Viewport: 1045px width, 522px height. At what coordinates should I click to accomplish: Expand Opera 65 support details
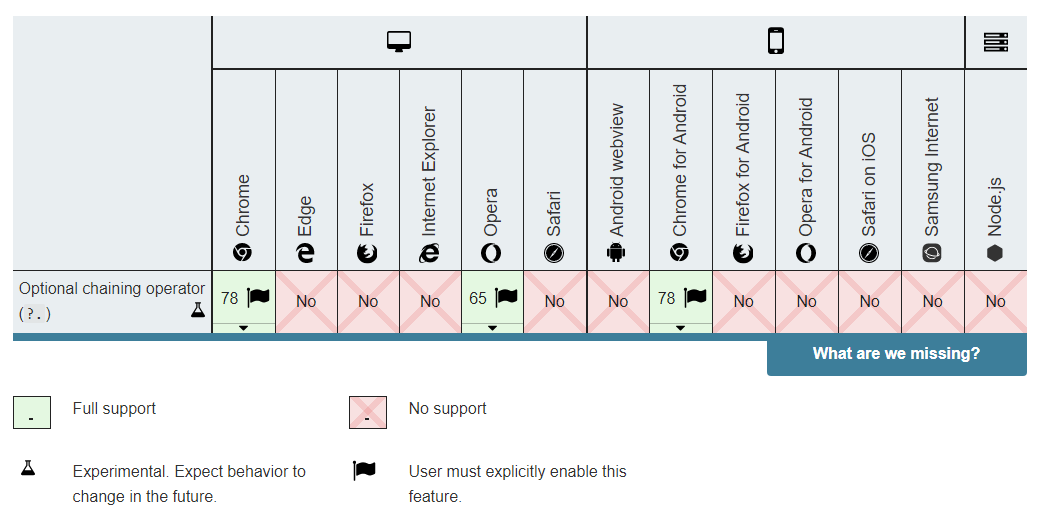pyautogui.click(x=492, y=328)
